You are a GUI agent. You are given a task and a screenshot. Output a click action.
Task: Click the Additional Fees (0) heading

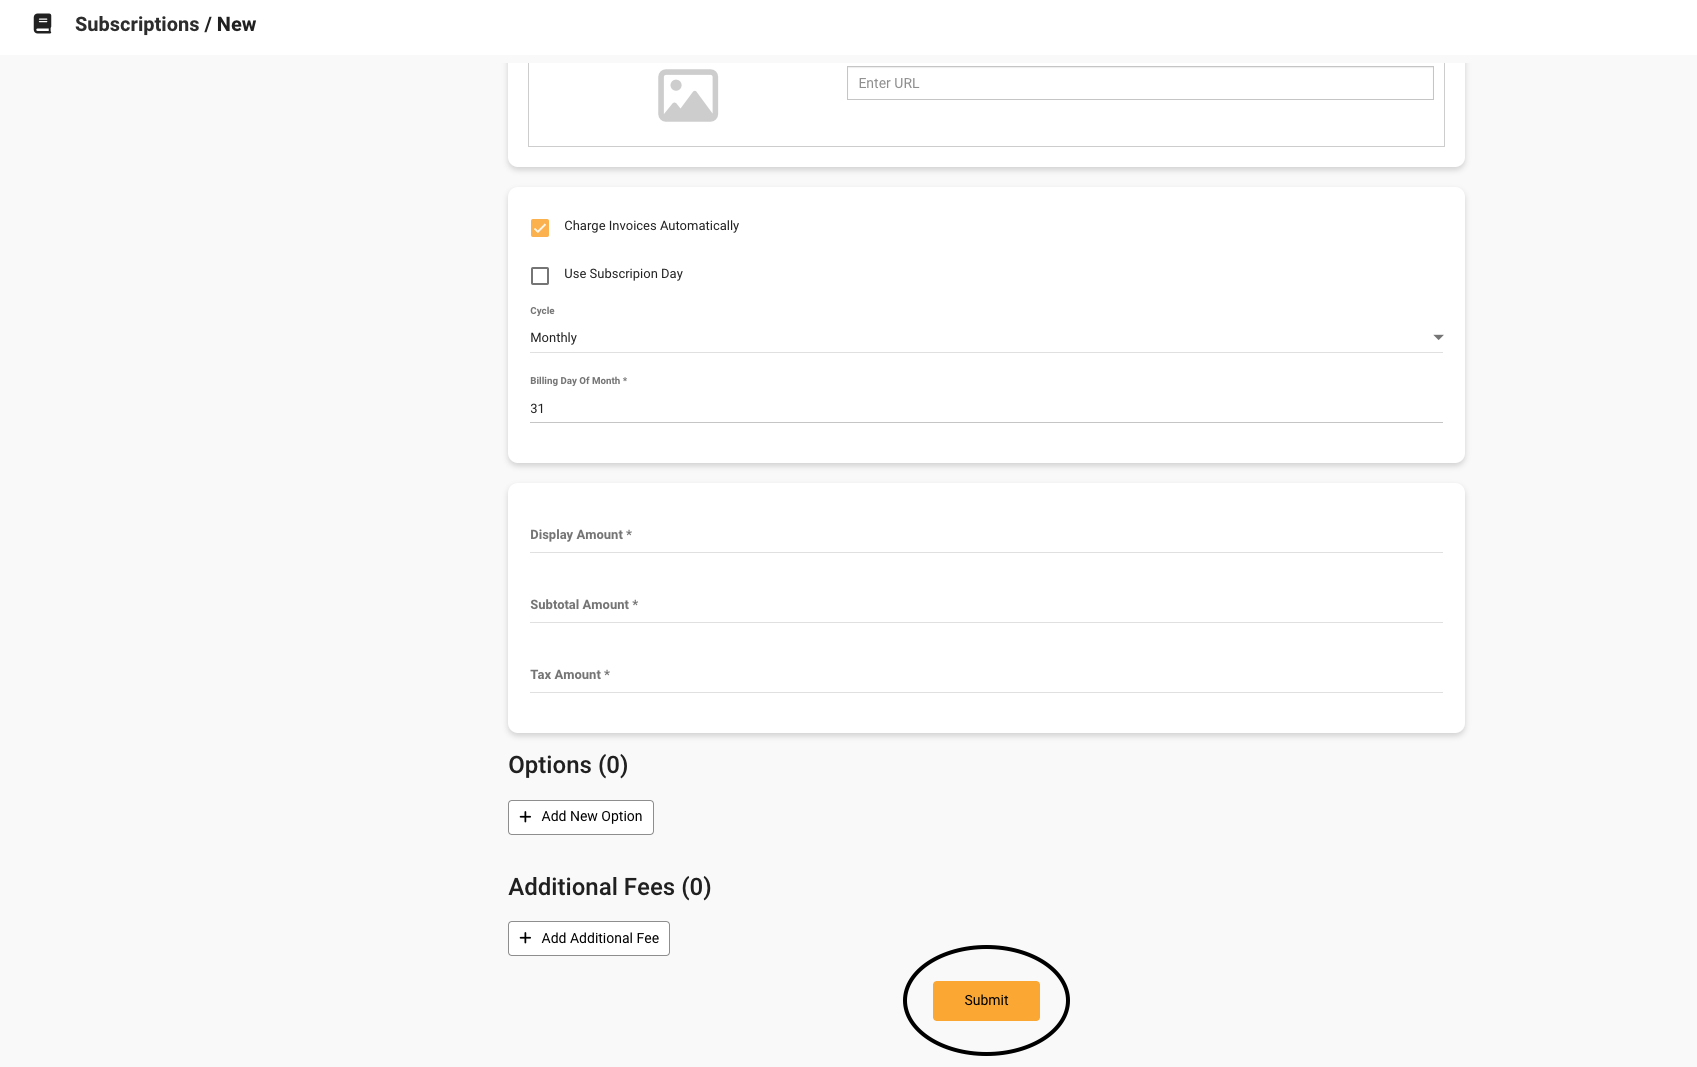click(610, 887)
